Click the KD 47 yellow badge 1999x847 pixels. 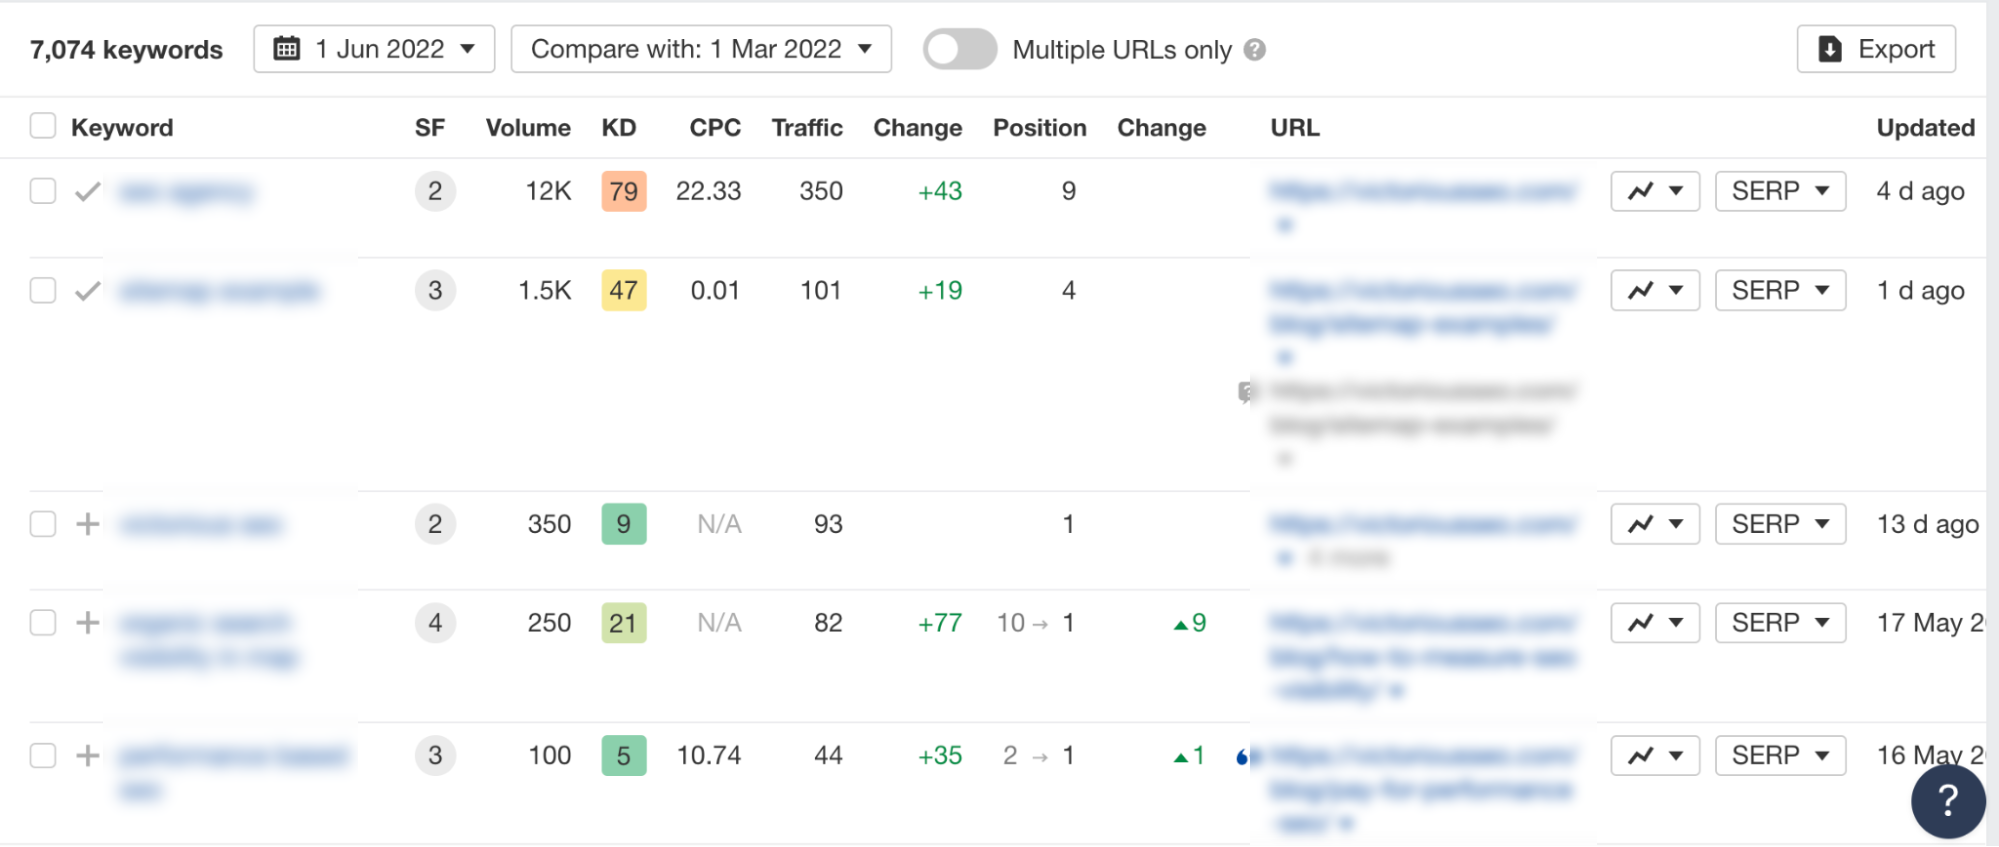coord(624,290)
